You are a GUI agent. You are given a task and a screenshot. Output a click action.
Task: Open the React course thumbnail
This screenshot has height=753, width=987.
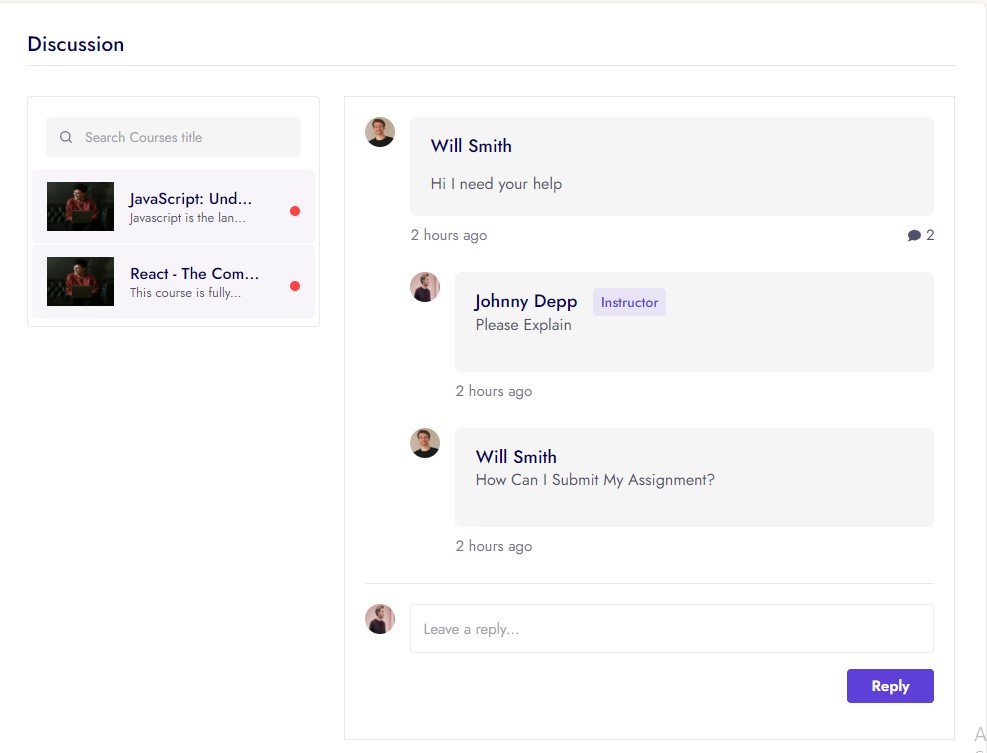point(81,282)
